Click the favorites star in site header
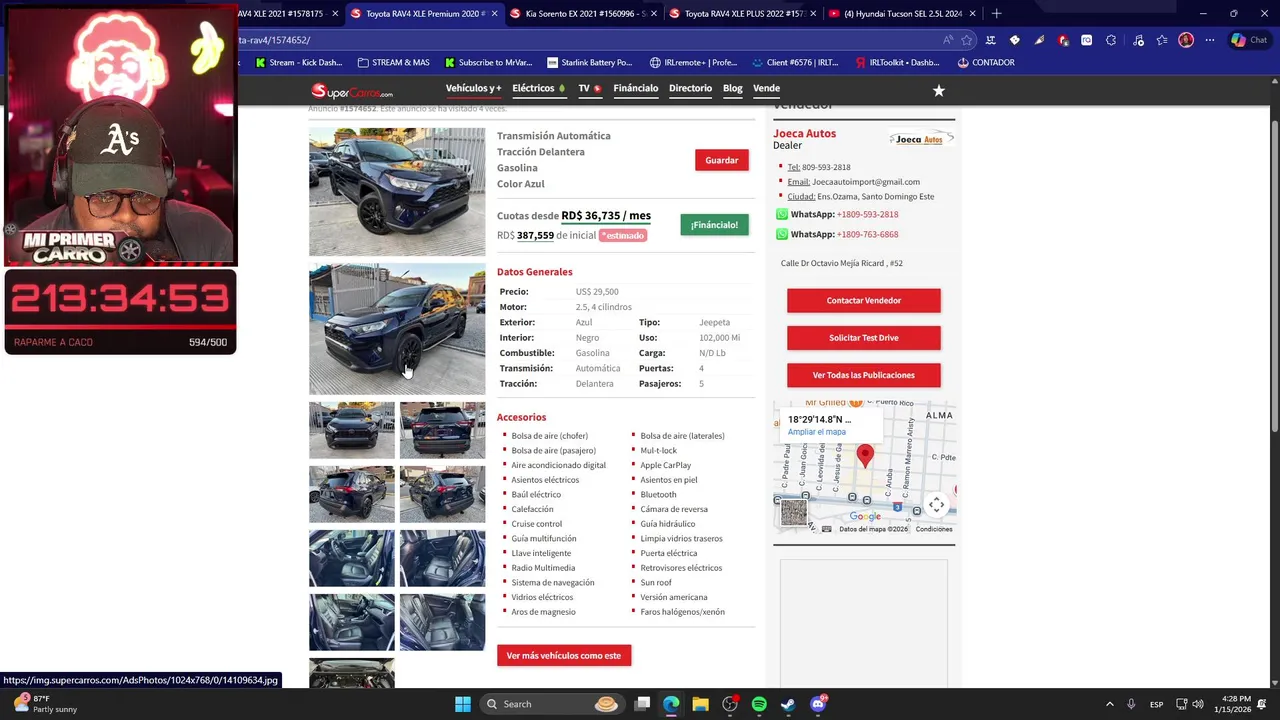This screenshot has height=720, width=1280. [938, 90]
